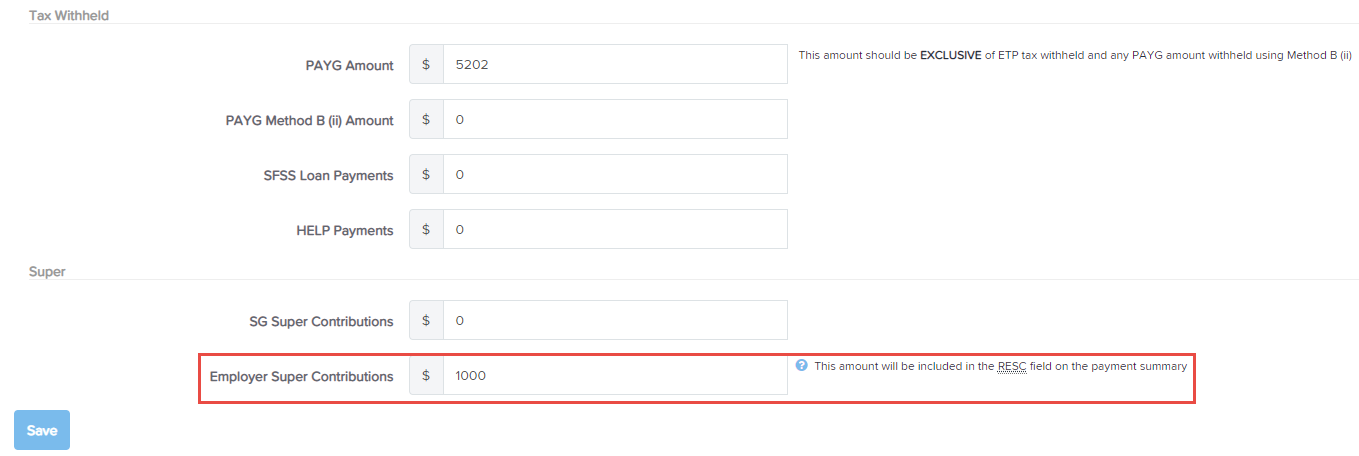Click the Super section heading
Image resolution: width=1359 pixels, height=456 pixels.
point(47,271)
